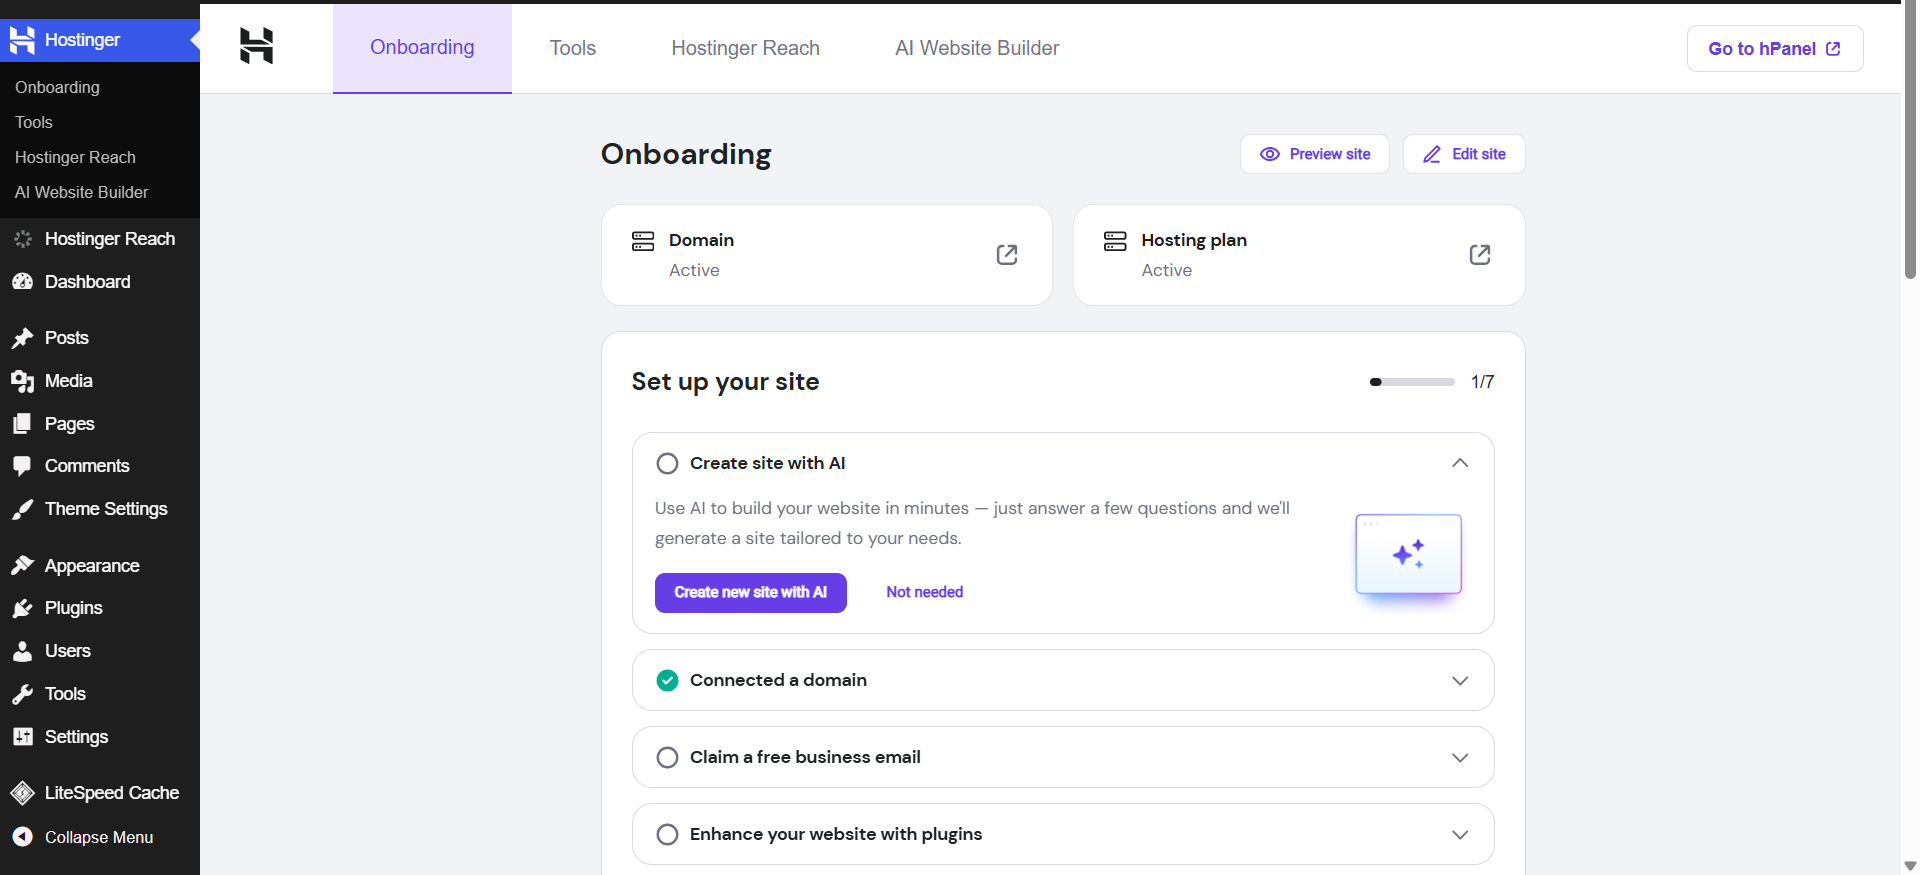This screenshot has width=1920, height=875.
Task: Toggle Enhance your website with plugins circle
Action: point(667,835)
